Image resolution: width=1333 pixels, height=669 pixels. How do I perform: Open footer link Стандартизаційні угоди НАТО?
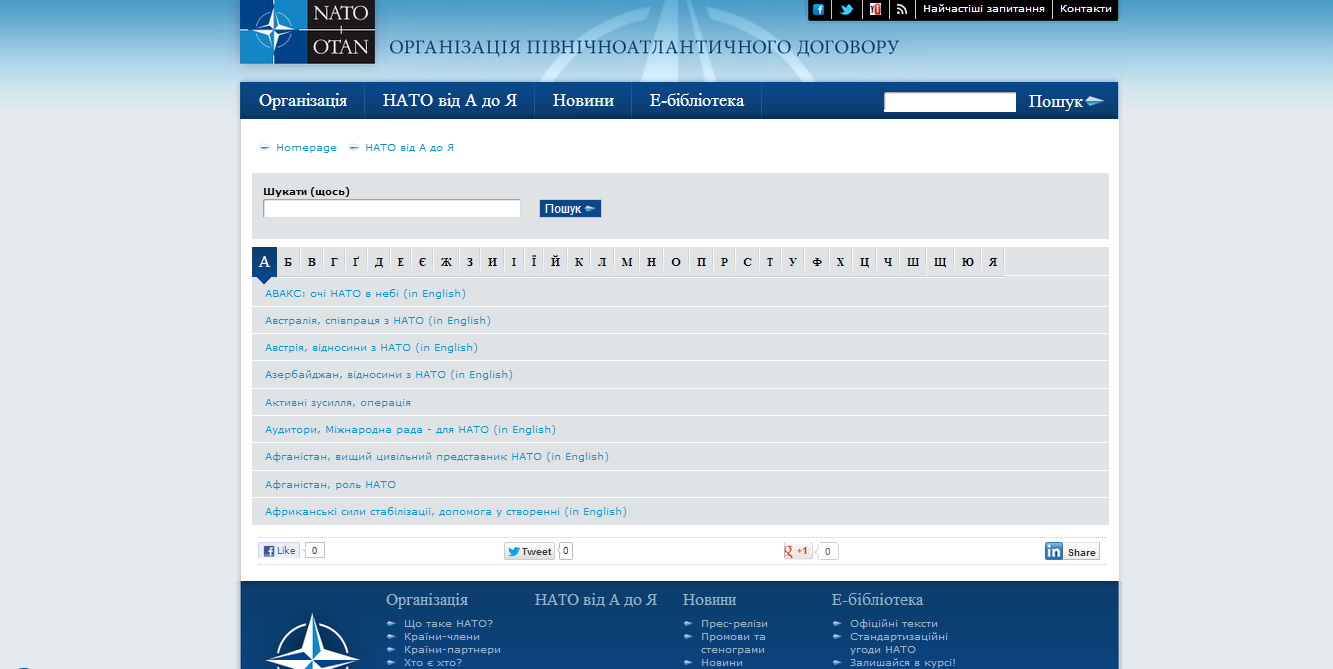[899, 643]
